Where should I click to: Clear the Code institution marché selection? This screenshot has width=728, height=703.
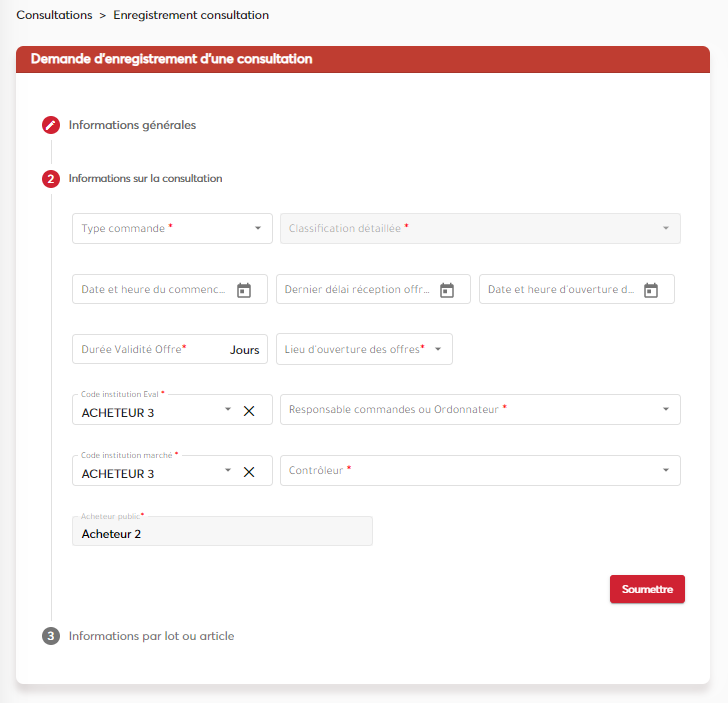coord(249,472)
